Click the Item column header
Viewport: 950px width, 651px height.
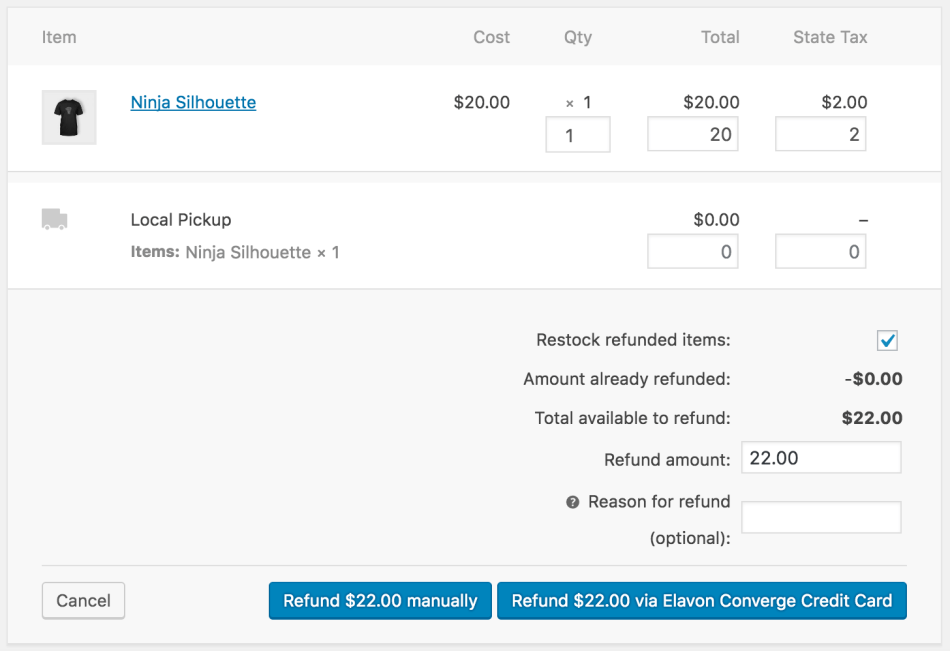click(59, 37)
